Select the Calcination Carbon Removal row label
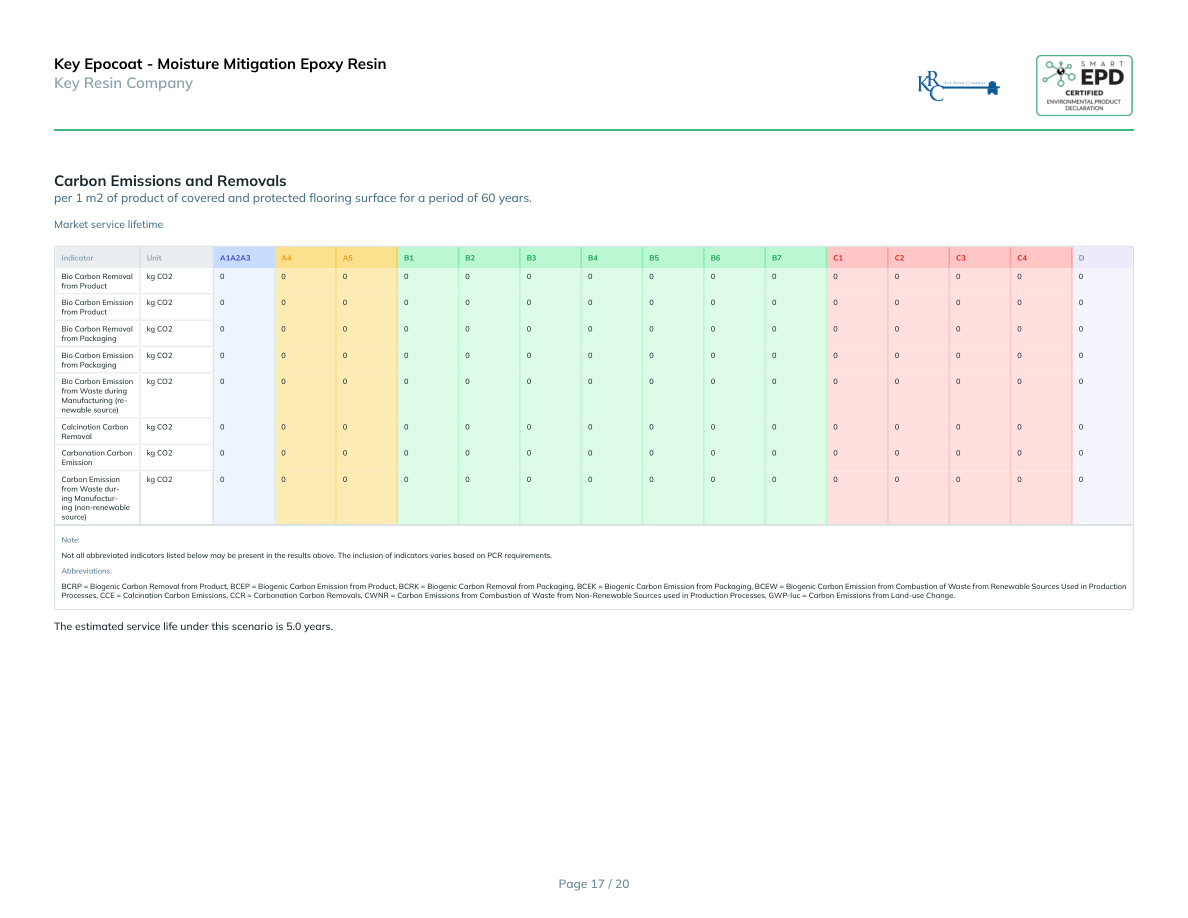 (x=95, y=431)
